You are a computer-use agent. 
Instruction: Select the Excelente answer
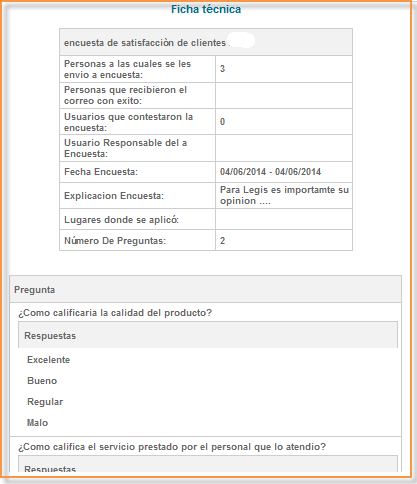coord(49,360)
